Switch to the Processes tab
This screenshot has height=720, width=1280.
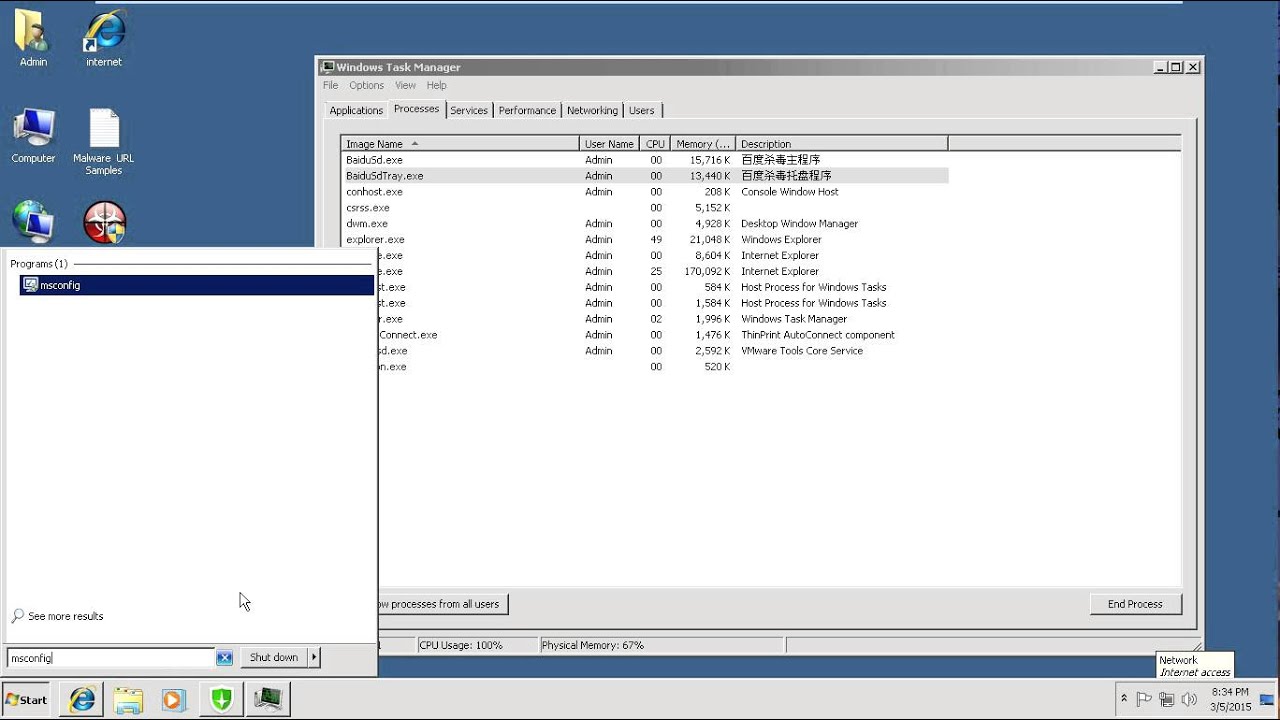[416, 109]
